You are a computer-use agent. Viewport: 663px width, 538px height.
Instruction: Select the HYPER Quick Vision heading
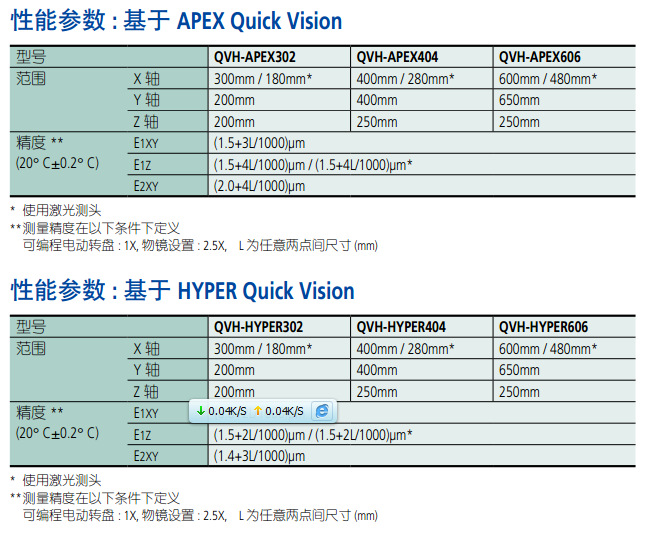click(x=181, y=291)
